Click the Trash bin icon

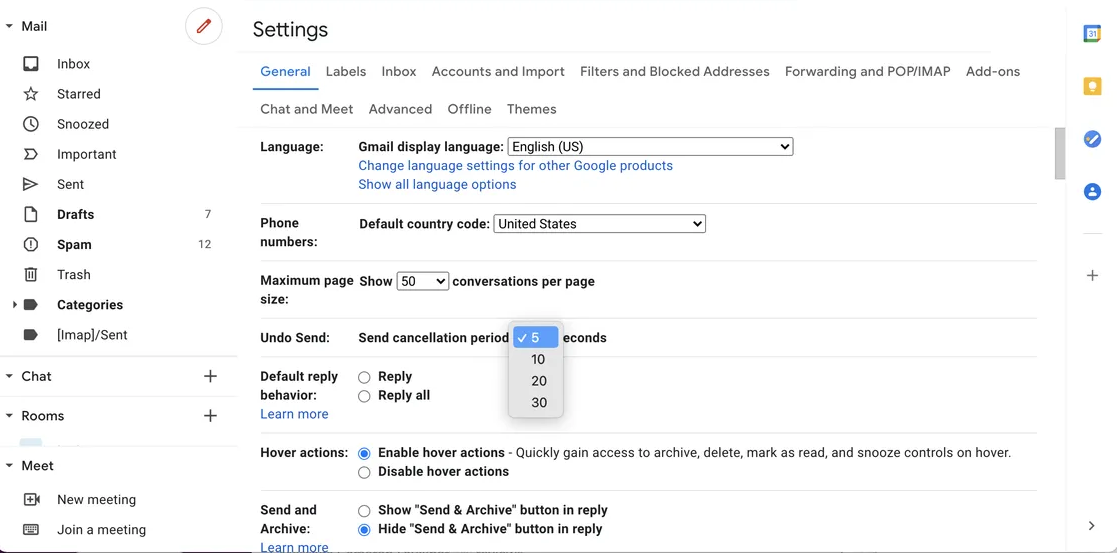point(31,274)
